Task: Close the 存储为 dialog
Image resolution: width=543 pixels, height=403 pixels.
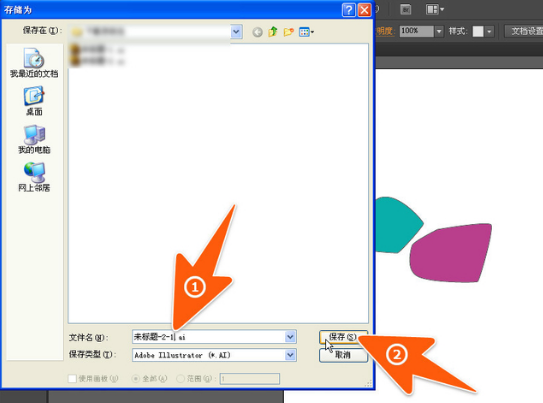Action: pyautogui.click(x=364, y=10)
